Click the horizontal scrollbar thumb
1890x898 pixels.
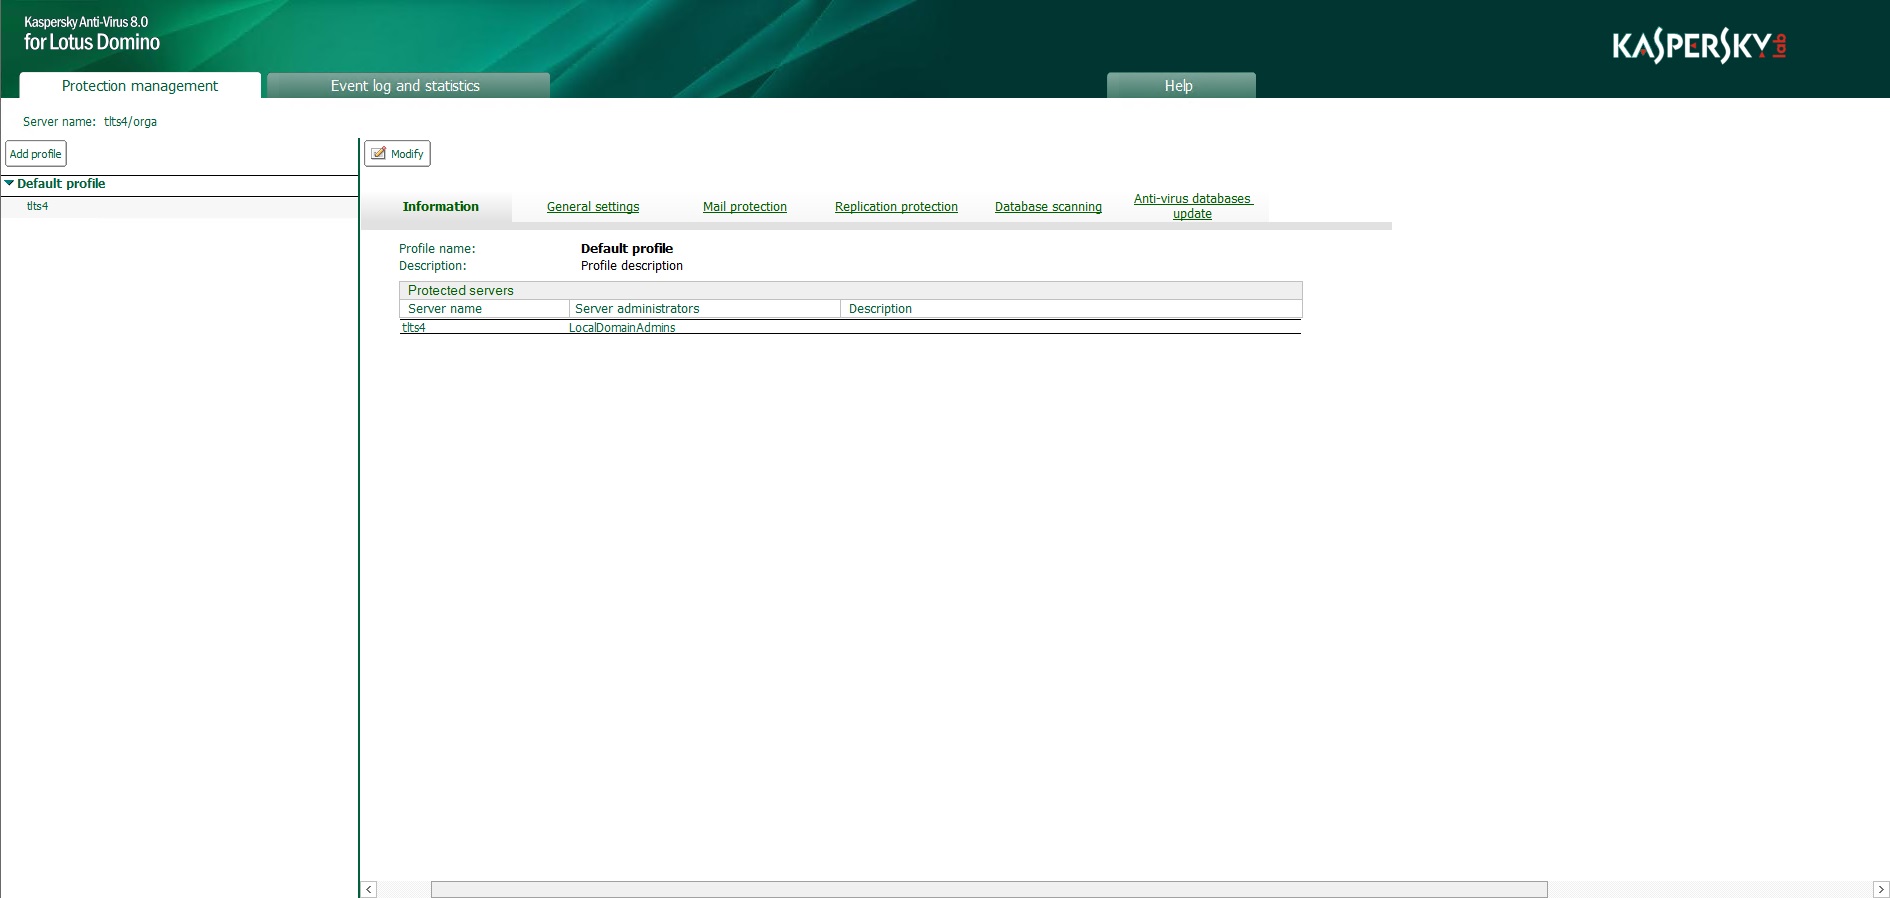pyautogui.click(x=989, y=890)
